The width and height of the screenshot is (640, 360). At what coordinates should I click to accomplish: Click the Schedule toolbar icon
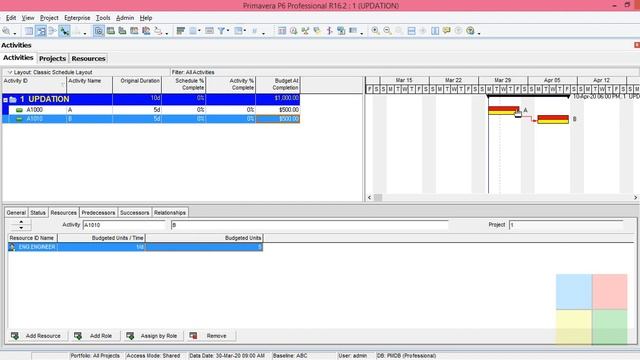[282, 31]
